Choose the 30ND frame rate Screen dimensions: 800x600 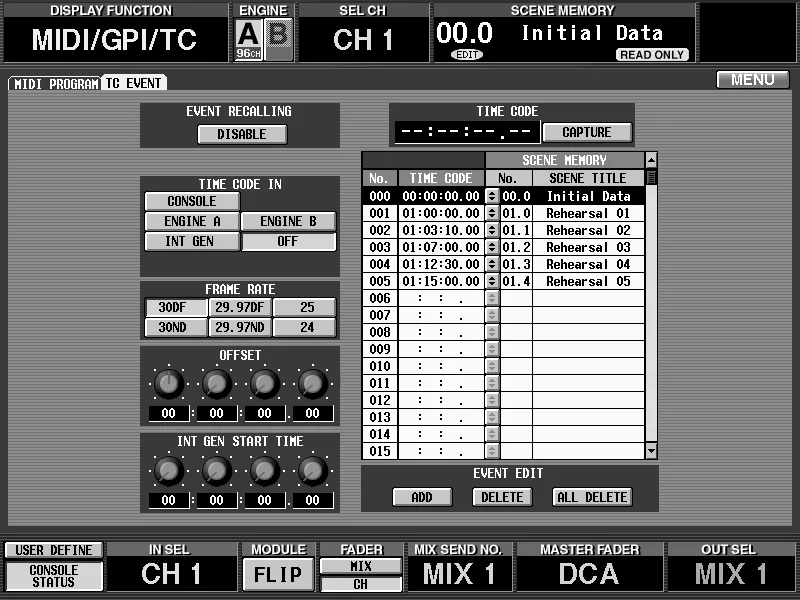point(176,327)
